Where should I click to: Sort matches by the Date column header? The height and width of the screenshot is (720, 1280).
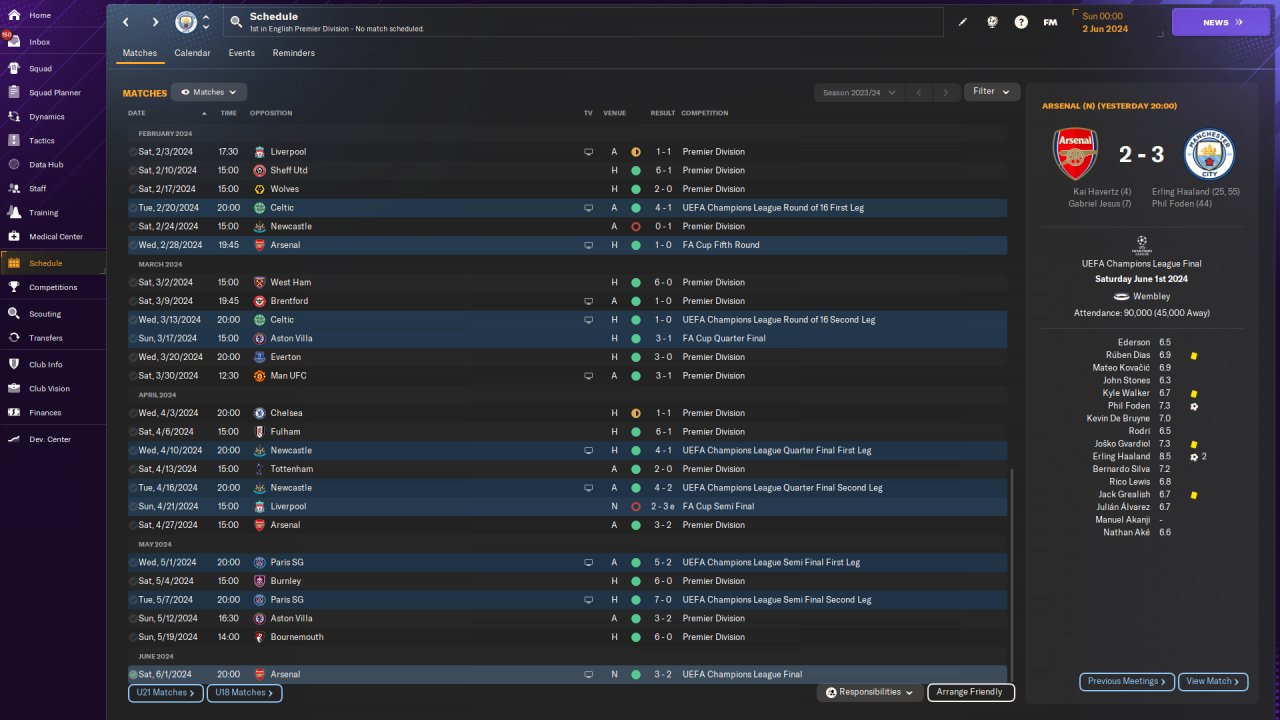click(x=137, y=113)
